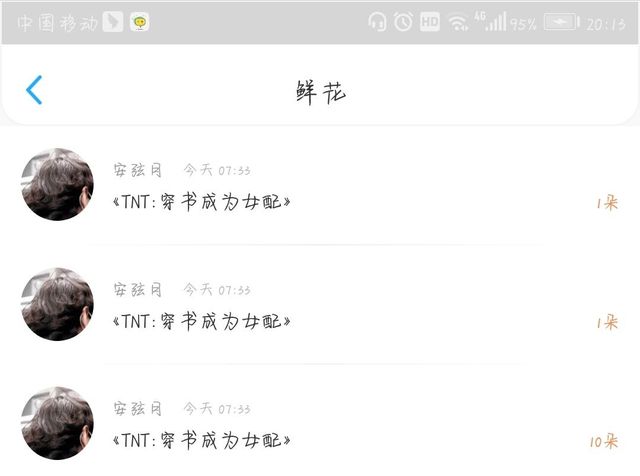Viewport: 640px width, 476px height.
Task: Open the second 安弦月 avatar
Action: coord(58,304)
